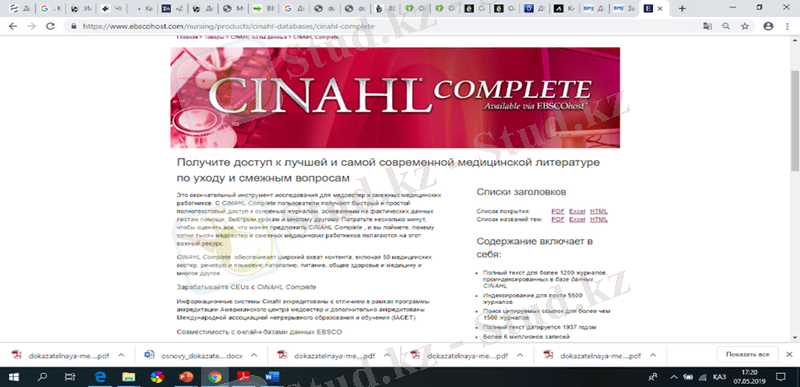Open the Chrome three-dot menu
800x387 pixels.
click(x=788, y=26)
